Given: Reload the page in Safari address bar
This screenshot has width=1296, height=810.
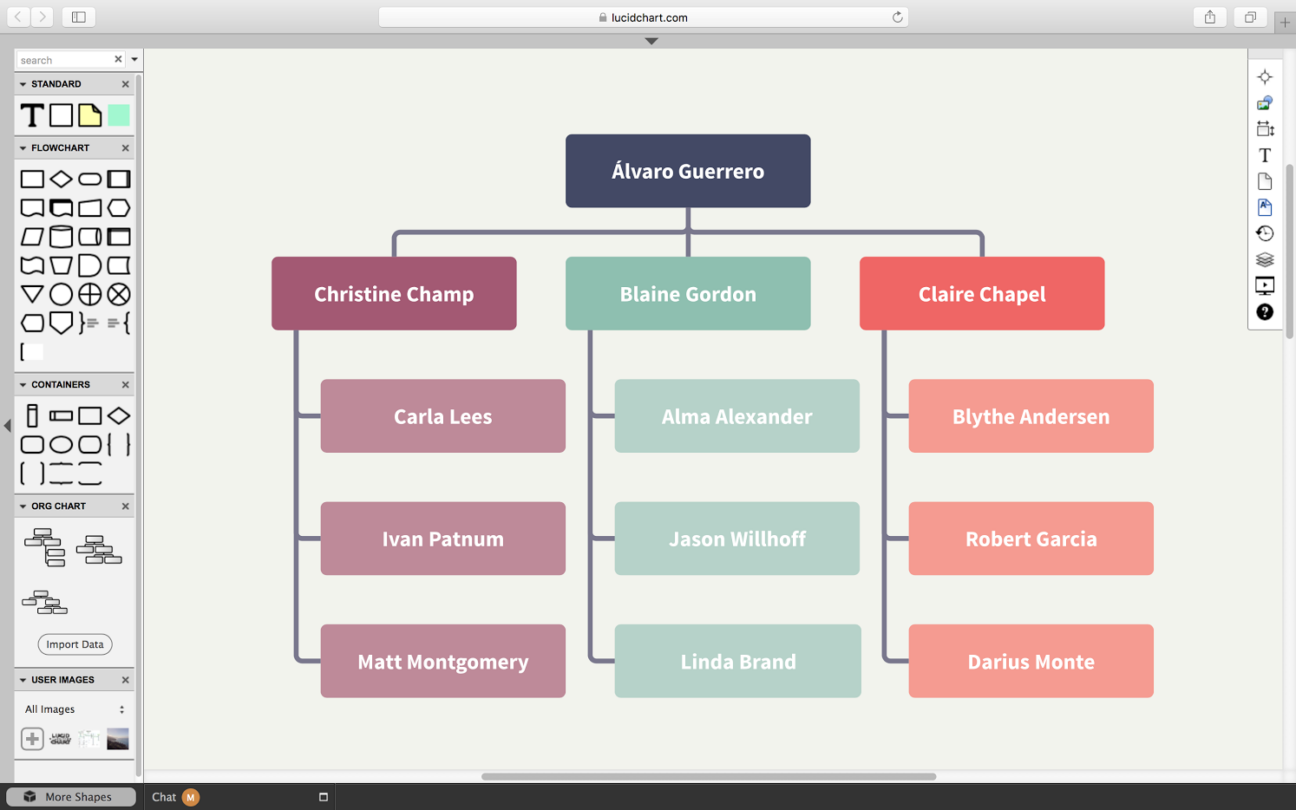Looking at the screenshot, I should coord(897,17).
